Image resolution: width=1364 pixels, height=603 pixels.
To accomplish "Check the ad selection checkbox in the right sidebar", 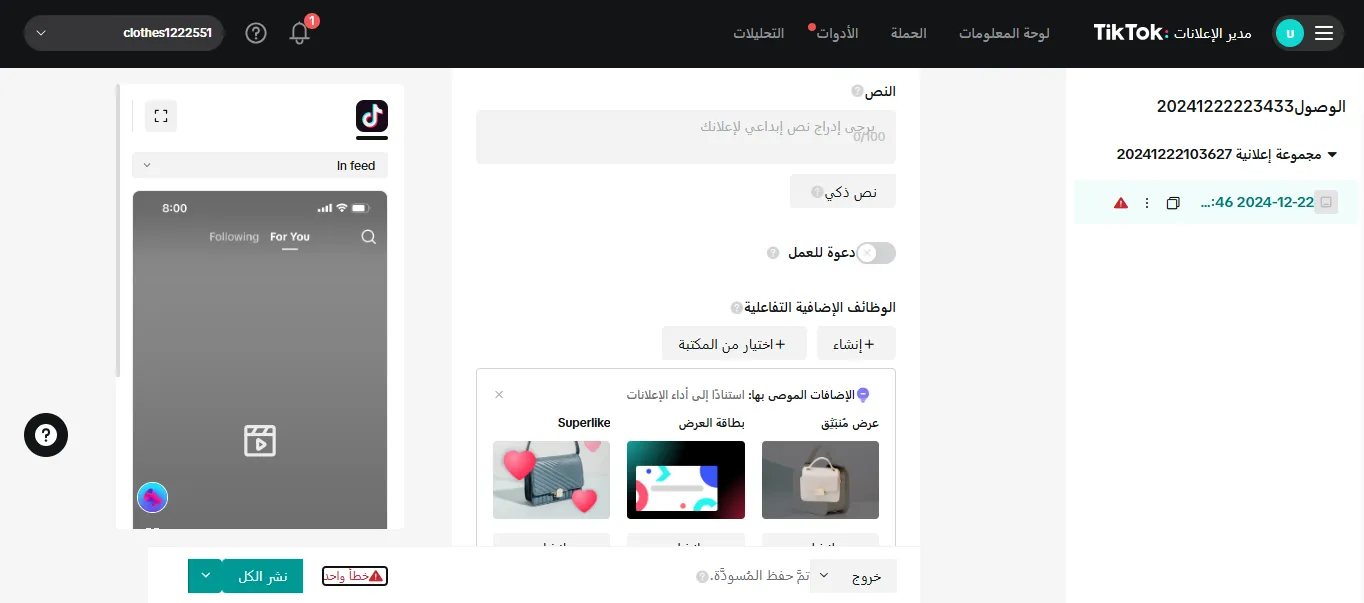I will coord(1326,201).
